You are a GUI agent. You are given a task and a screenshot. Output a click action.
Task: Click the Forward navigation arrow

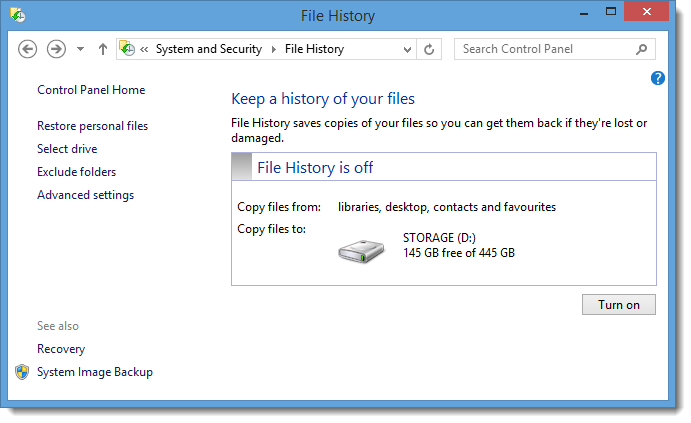(x=56, y=49)
